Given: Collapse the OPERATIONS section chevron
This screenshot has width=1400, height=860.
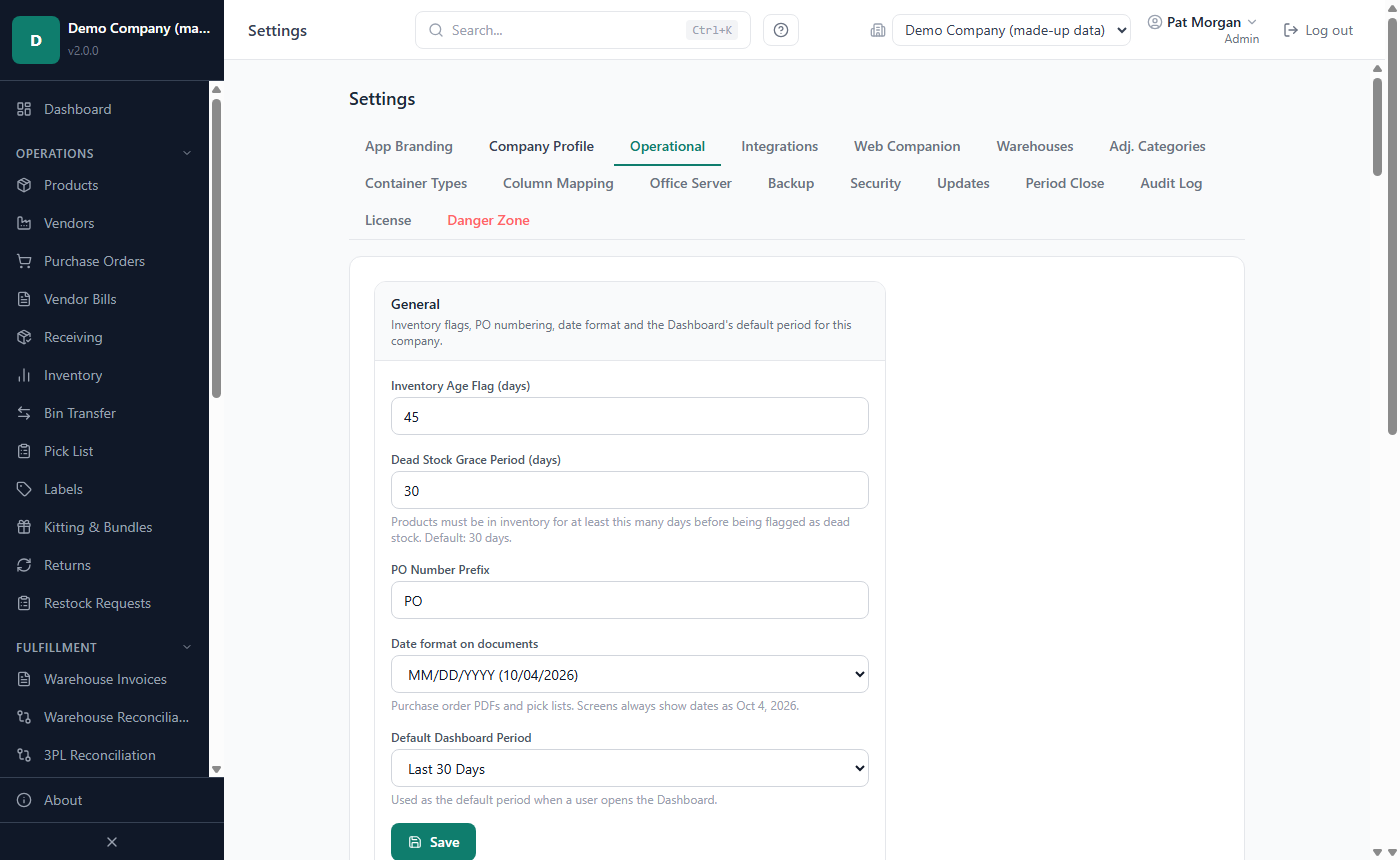Looking at the screenshot, I should [186, 153].
